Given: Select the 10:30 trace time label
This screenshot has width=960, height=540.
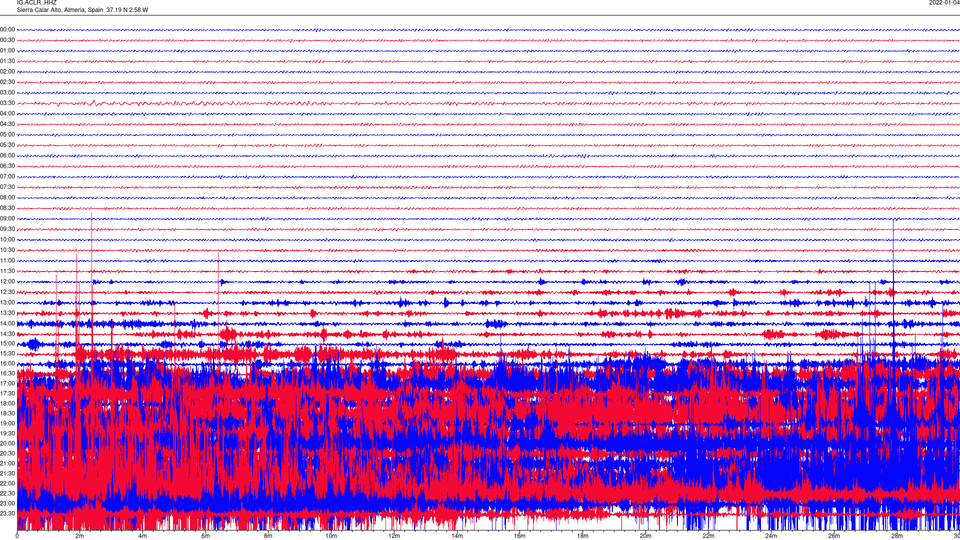Looking at the screenshot, I should (x=7, y=250).
